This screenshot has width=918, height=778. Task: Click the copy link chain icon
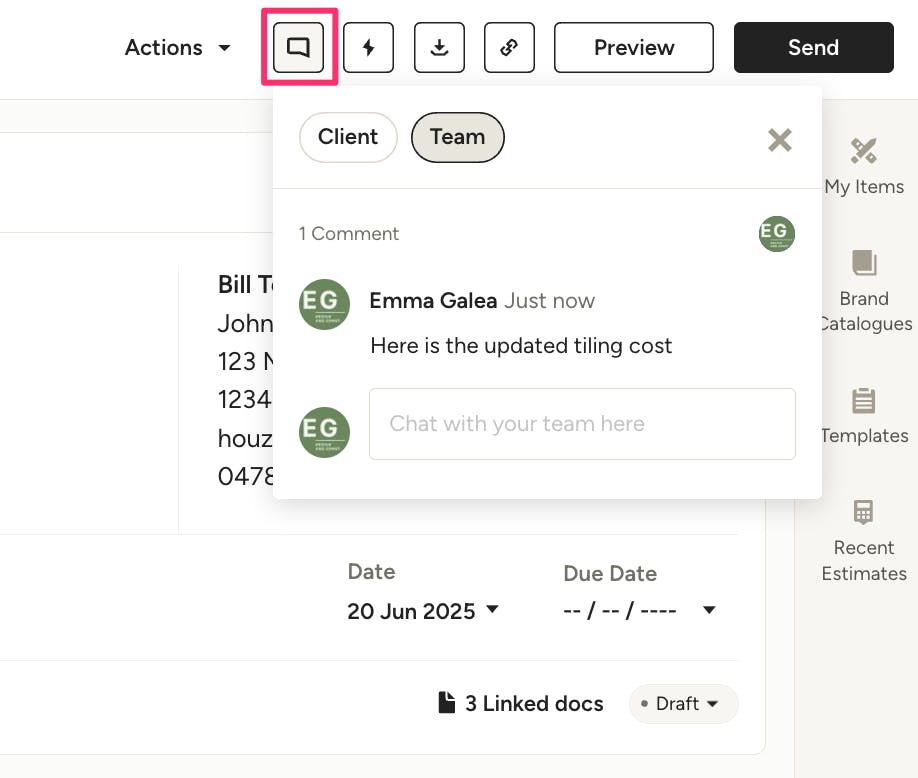pyautogui.click(x=509, y=48)
